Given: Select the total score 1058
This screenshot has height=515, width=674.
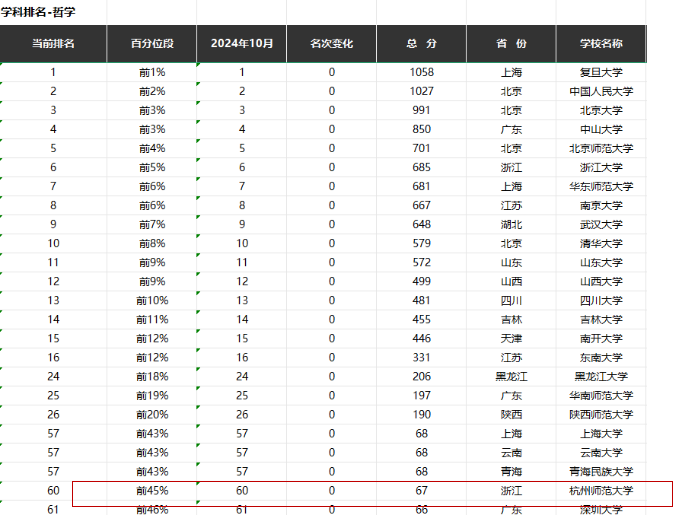Looking at the screenshot, I should click(421, 72).
